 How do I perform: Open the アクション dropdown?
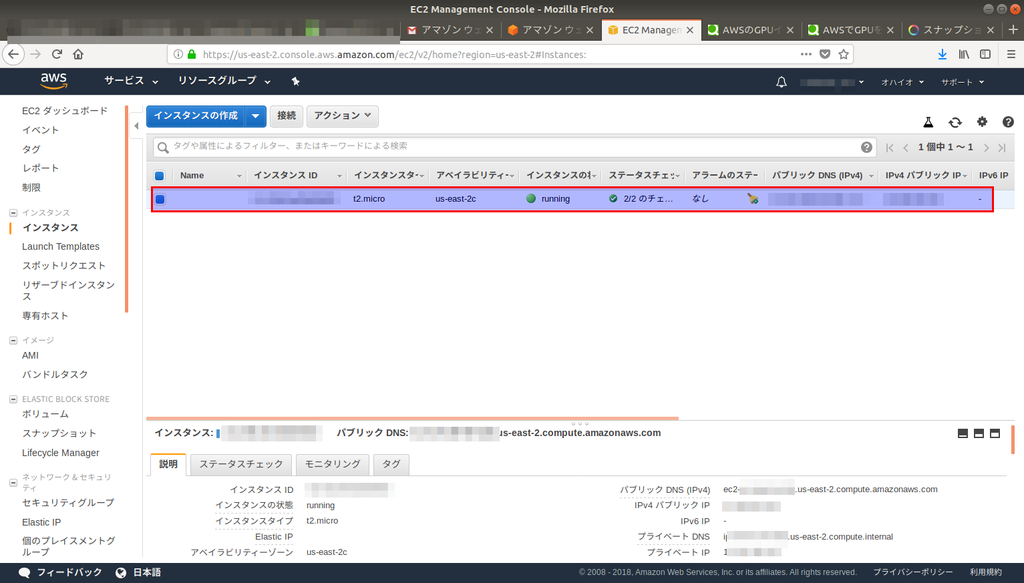[x=342, y=116]
